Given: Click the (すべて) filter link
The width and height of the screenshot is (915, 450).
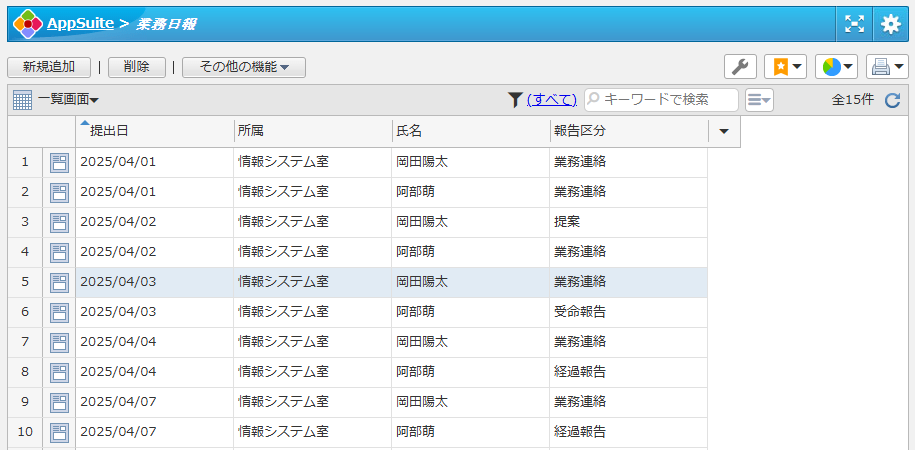Looking at the screenshot, I should [552, 99].
